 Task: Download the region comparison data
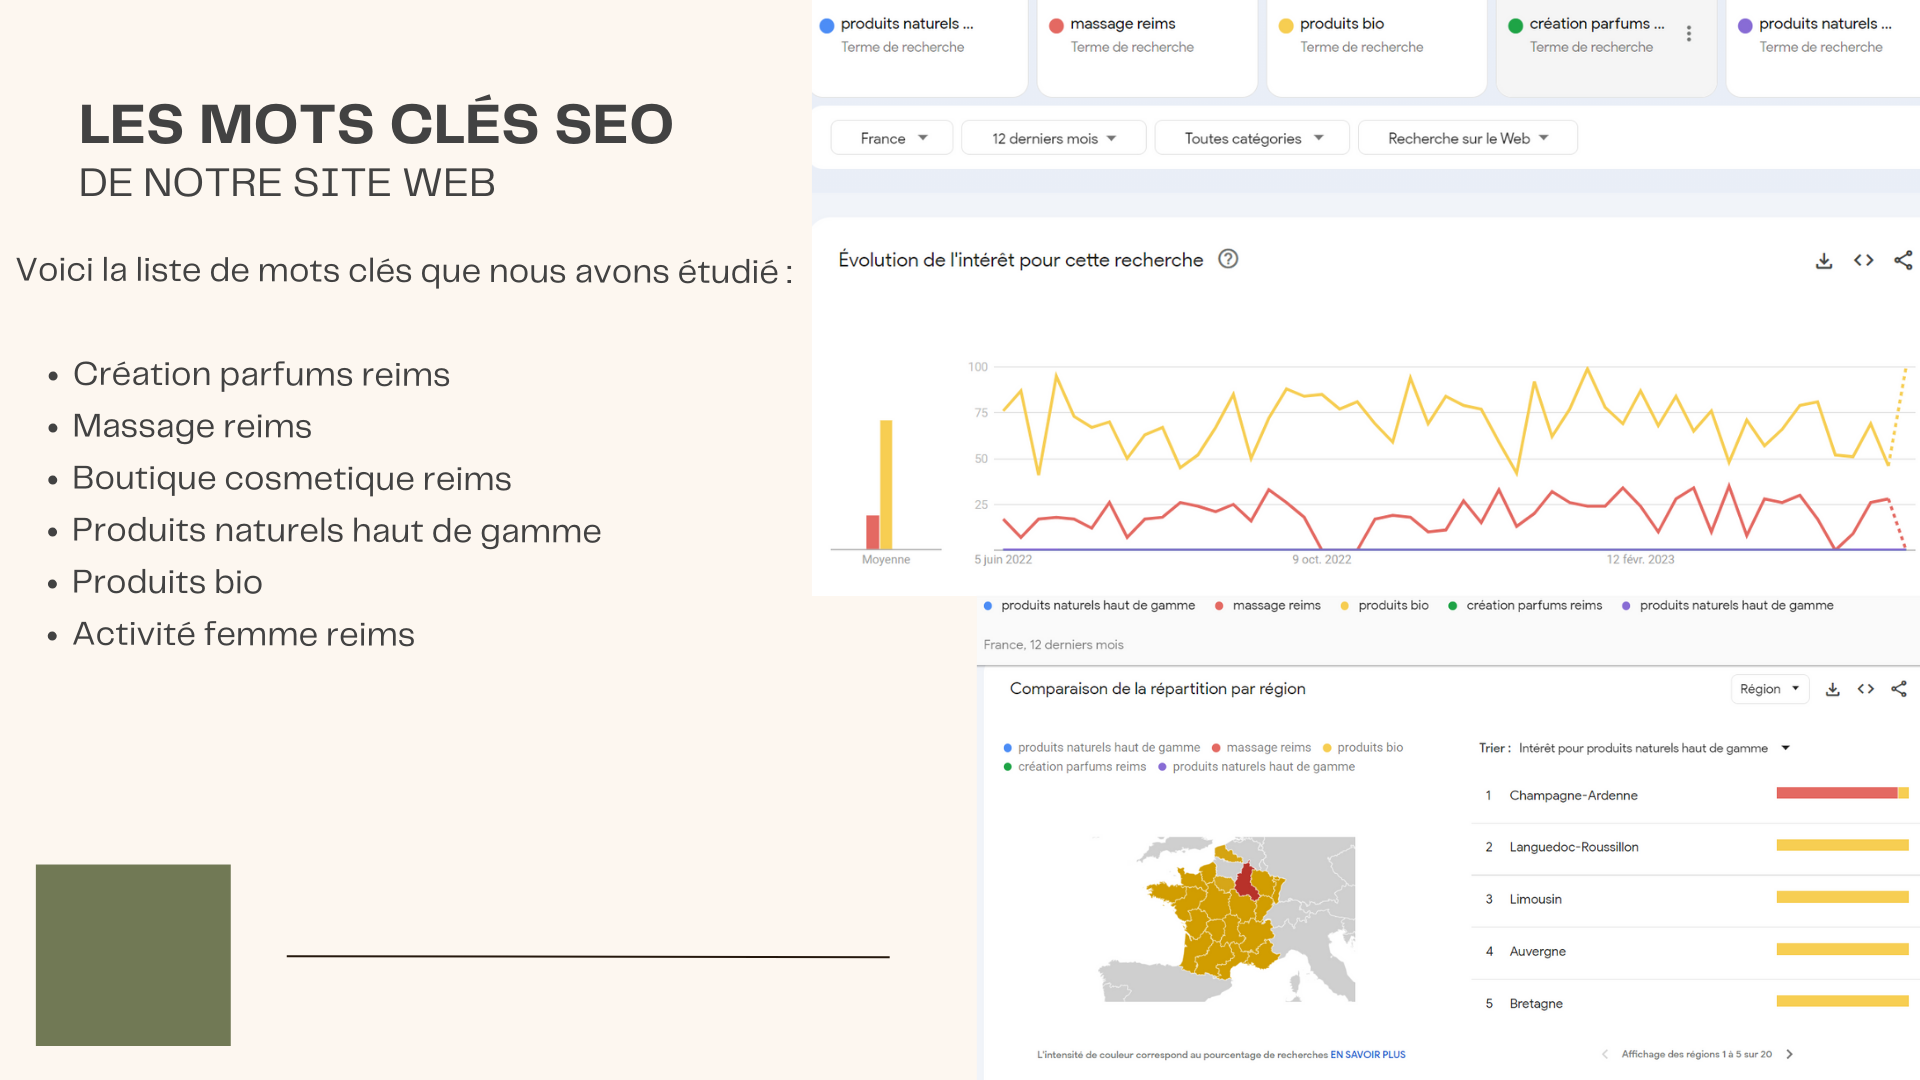tap(1832, 689)
